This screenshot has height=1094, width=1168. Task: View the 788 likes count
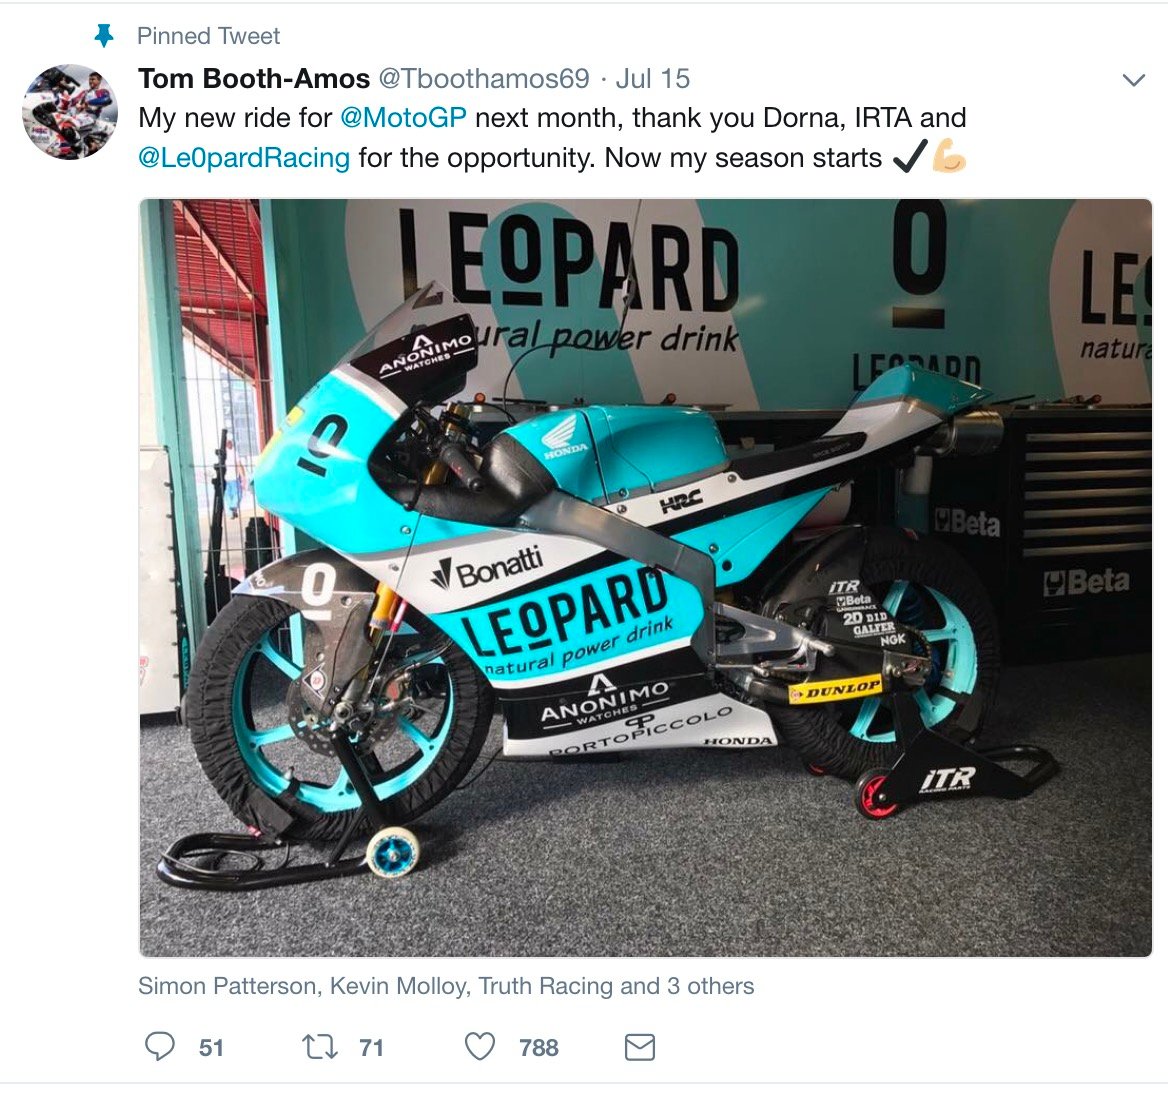pyautogui.click(x=539, y=1048)
